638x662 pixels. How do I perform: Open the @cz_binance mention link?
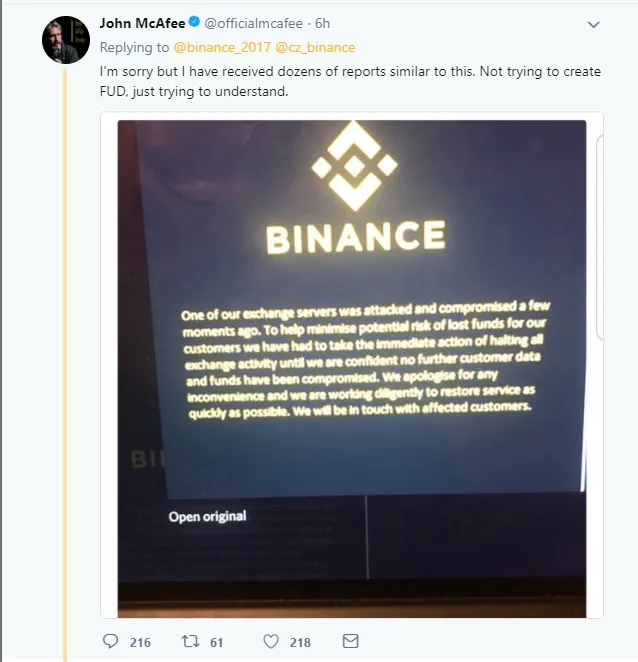pos(315,47)
